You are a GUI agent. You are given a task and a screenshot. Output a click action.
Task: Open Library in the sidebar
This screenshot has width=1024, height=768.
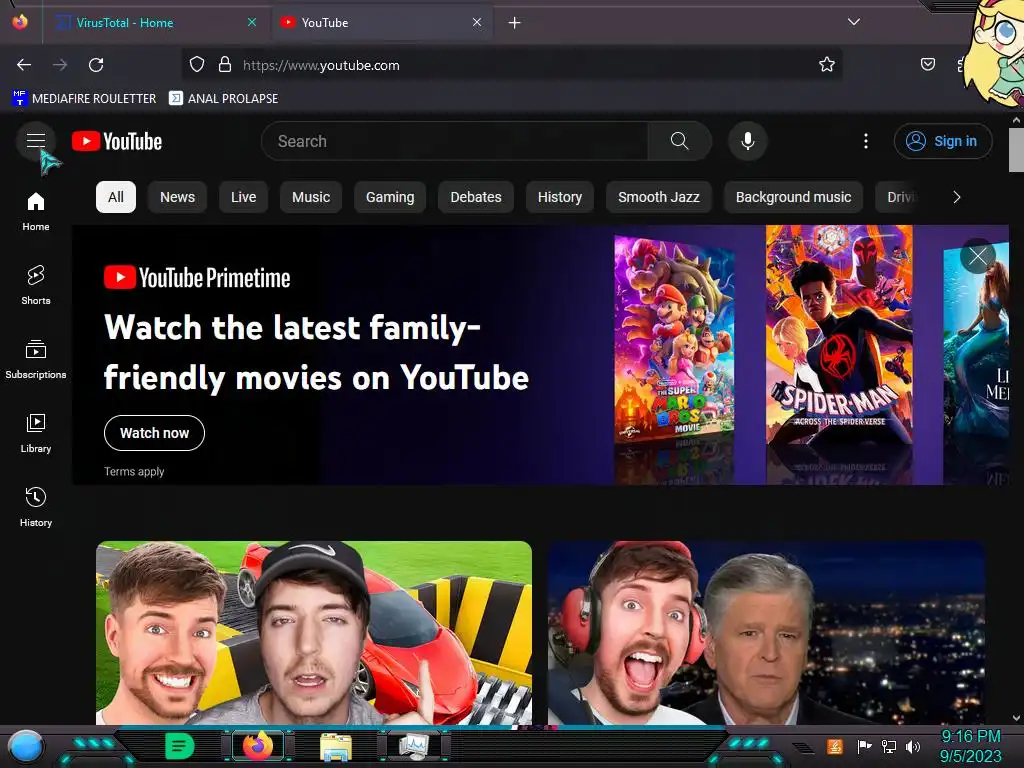pos(36,433)
